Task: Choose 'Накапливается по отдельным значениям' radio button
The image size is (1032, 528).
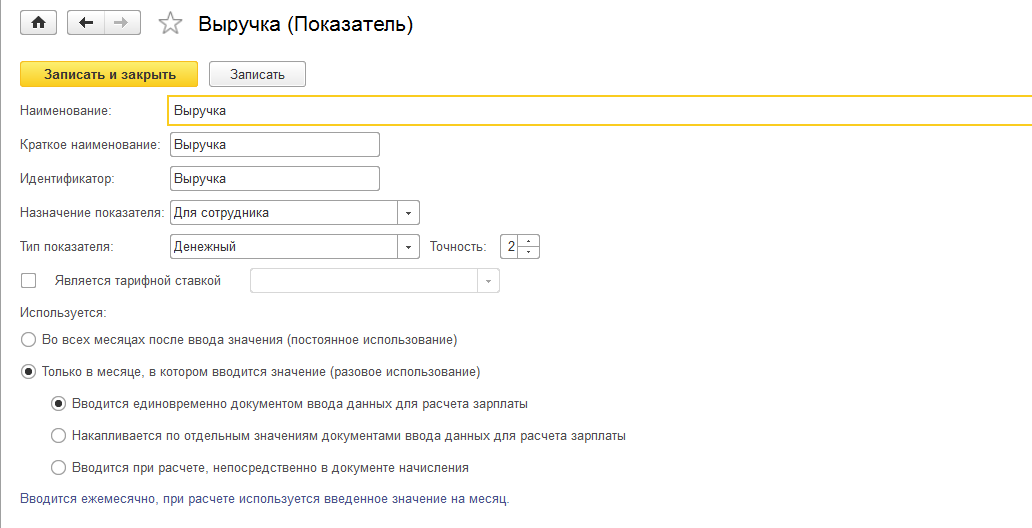Action: (x=59, y=436)
